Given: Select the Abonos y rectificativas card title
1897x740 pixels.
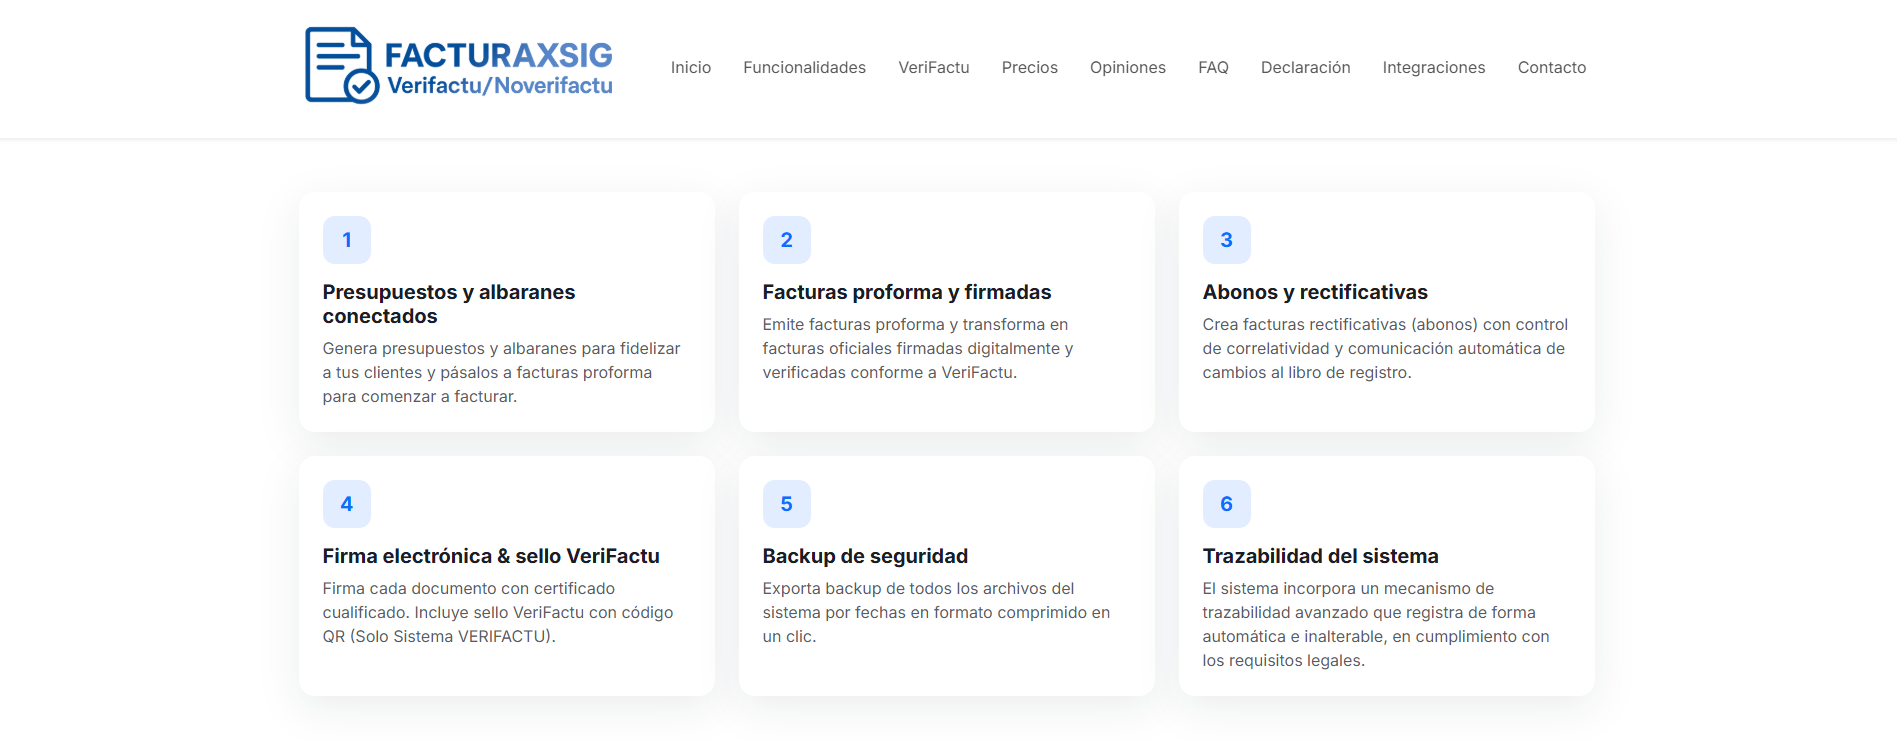Looking at the screenshot, I should (1314, 292).
